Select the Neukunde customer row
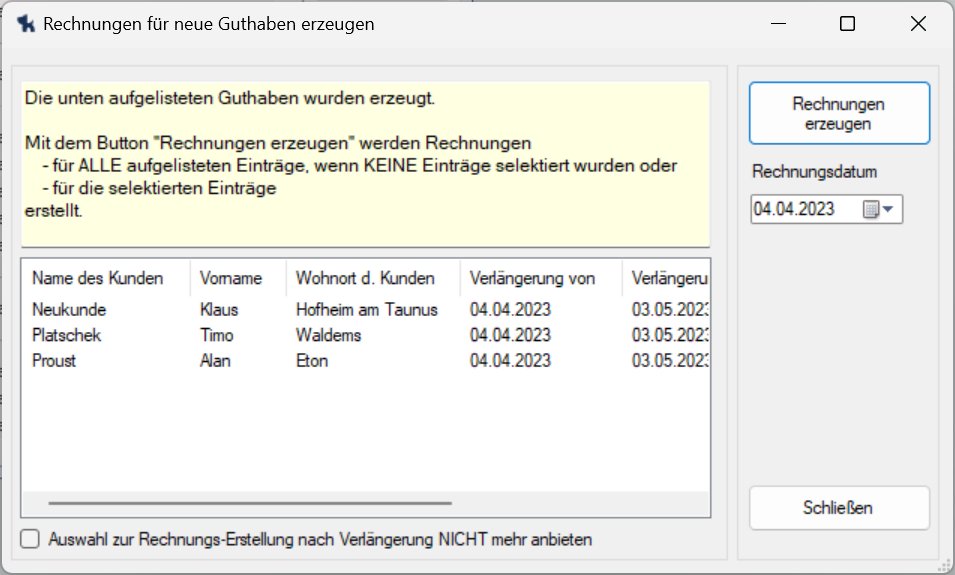Screen dimensions: 955x575 pos(69,310)
